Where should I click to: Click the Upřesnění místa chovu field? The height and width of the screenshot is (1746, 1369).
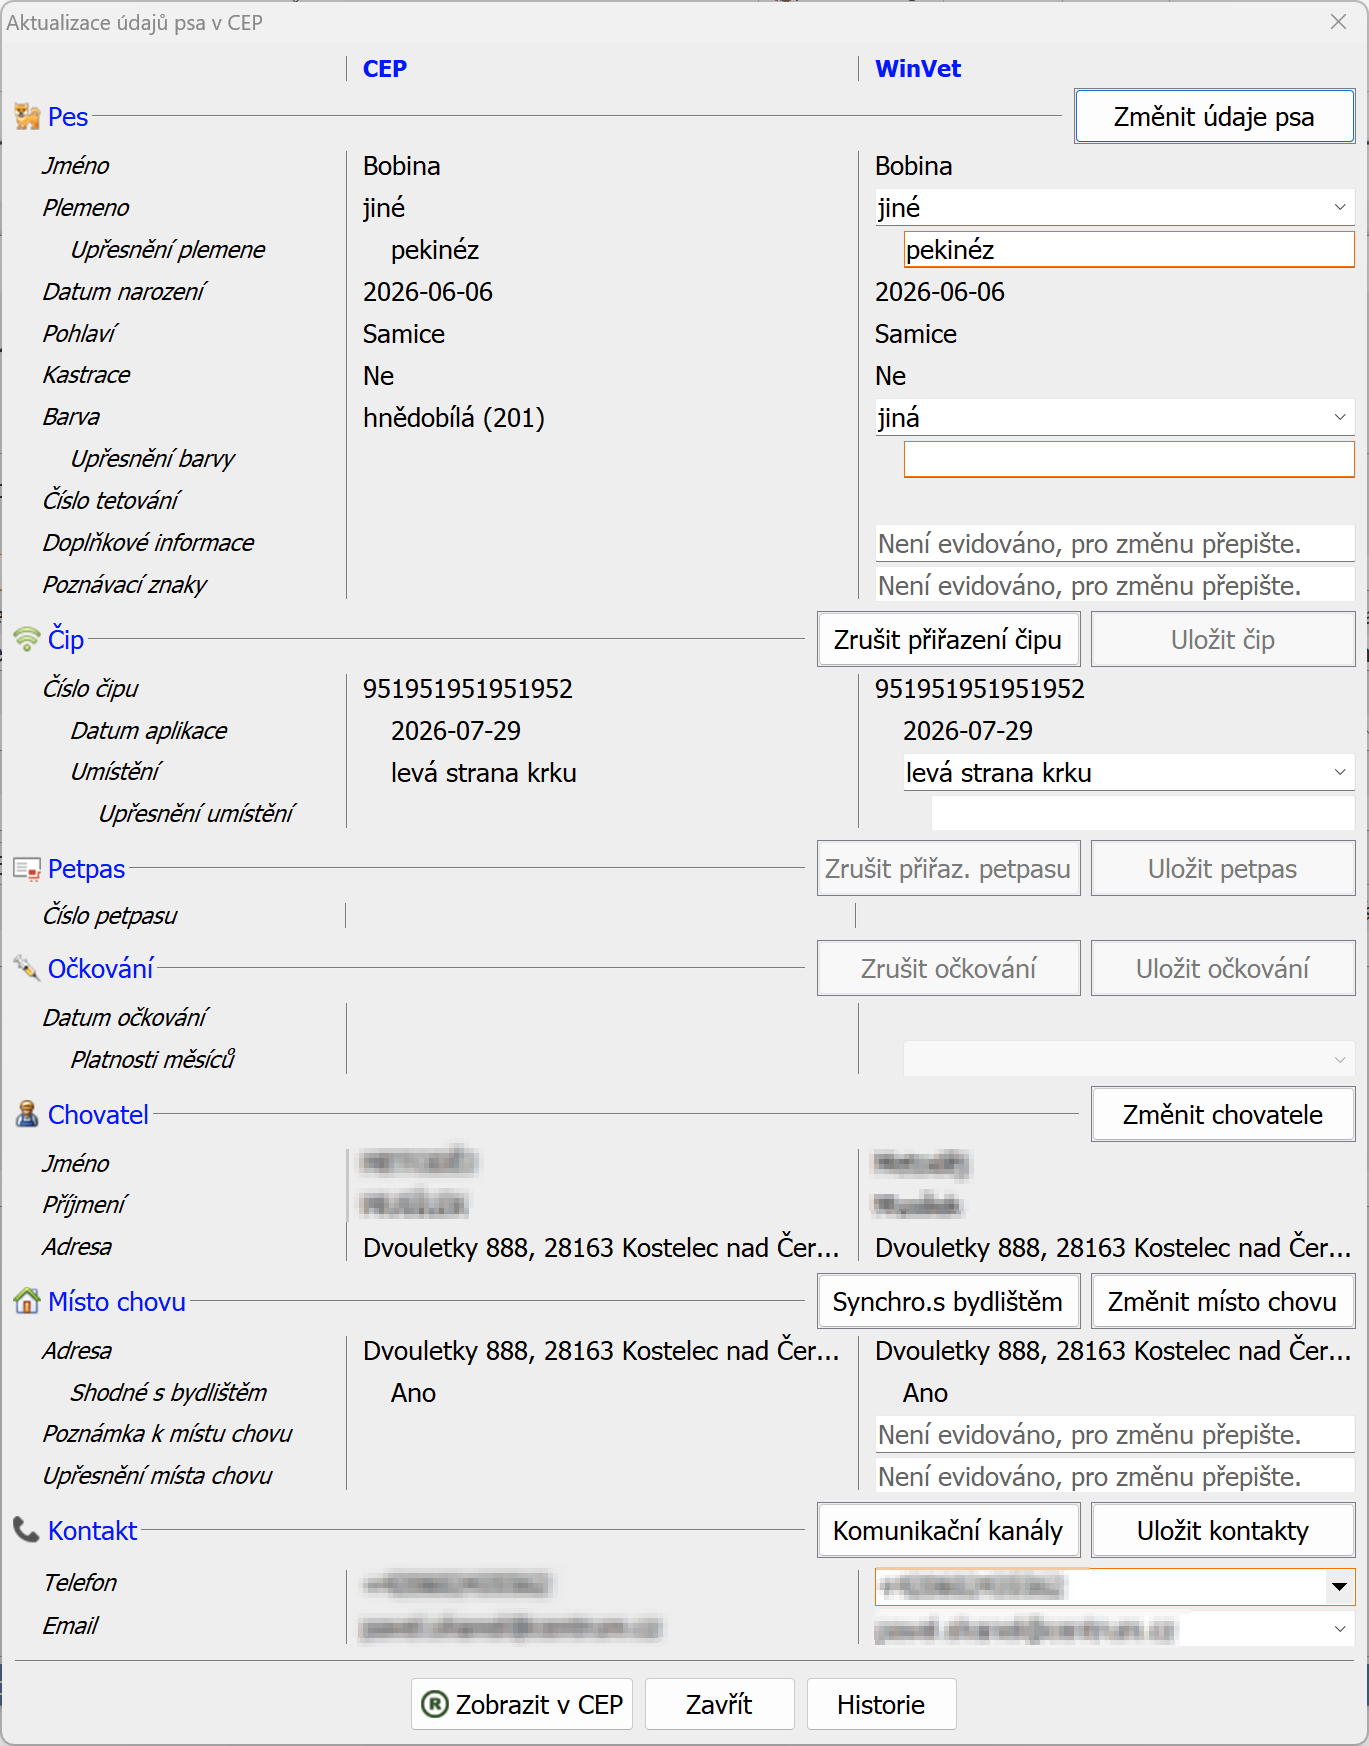tap(1114, 1477)
